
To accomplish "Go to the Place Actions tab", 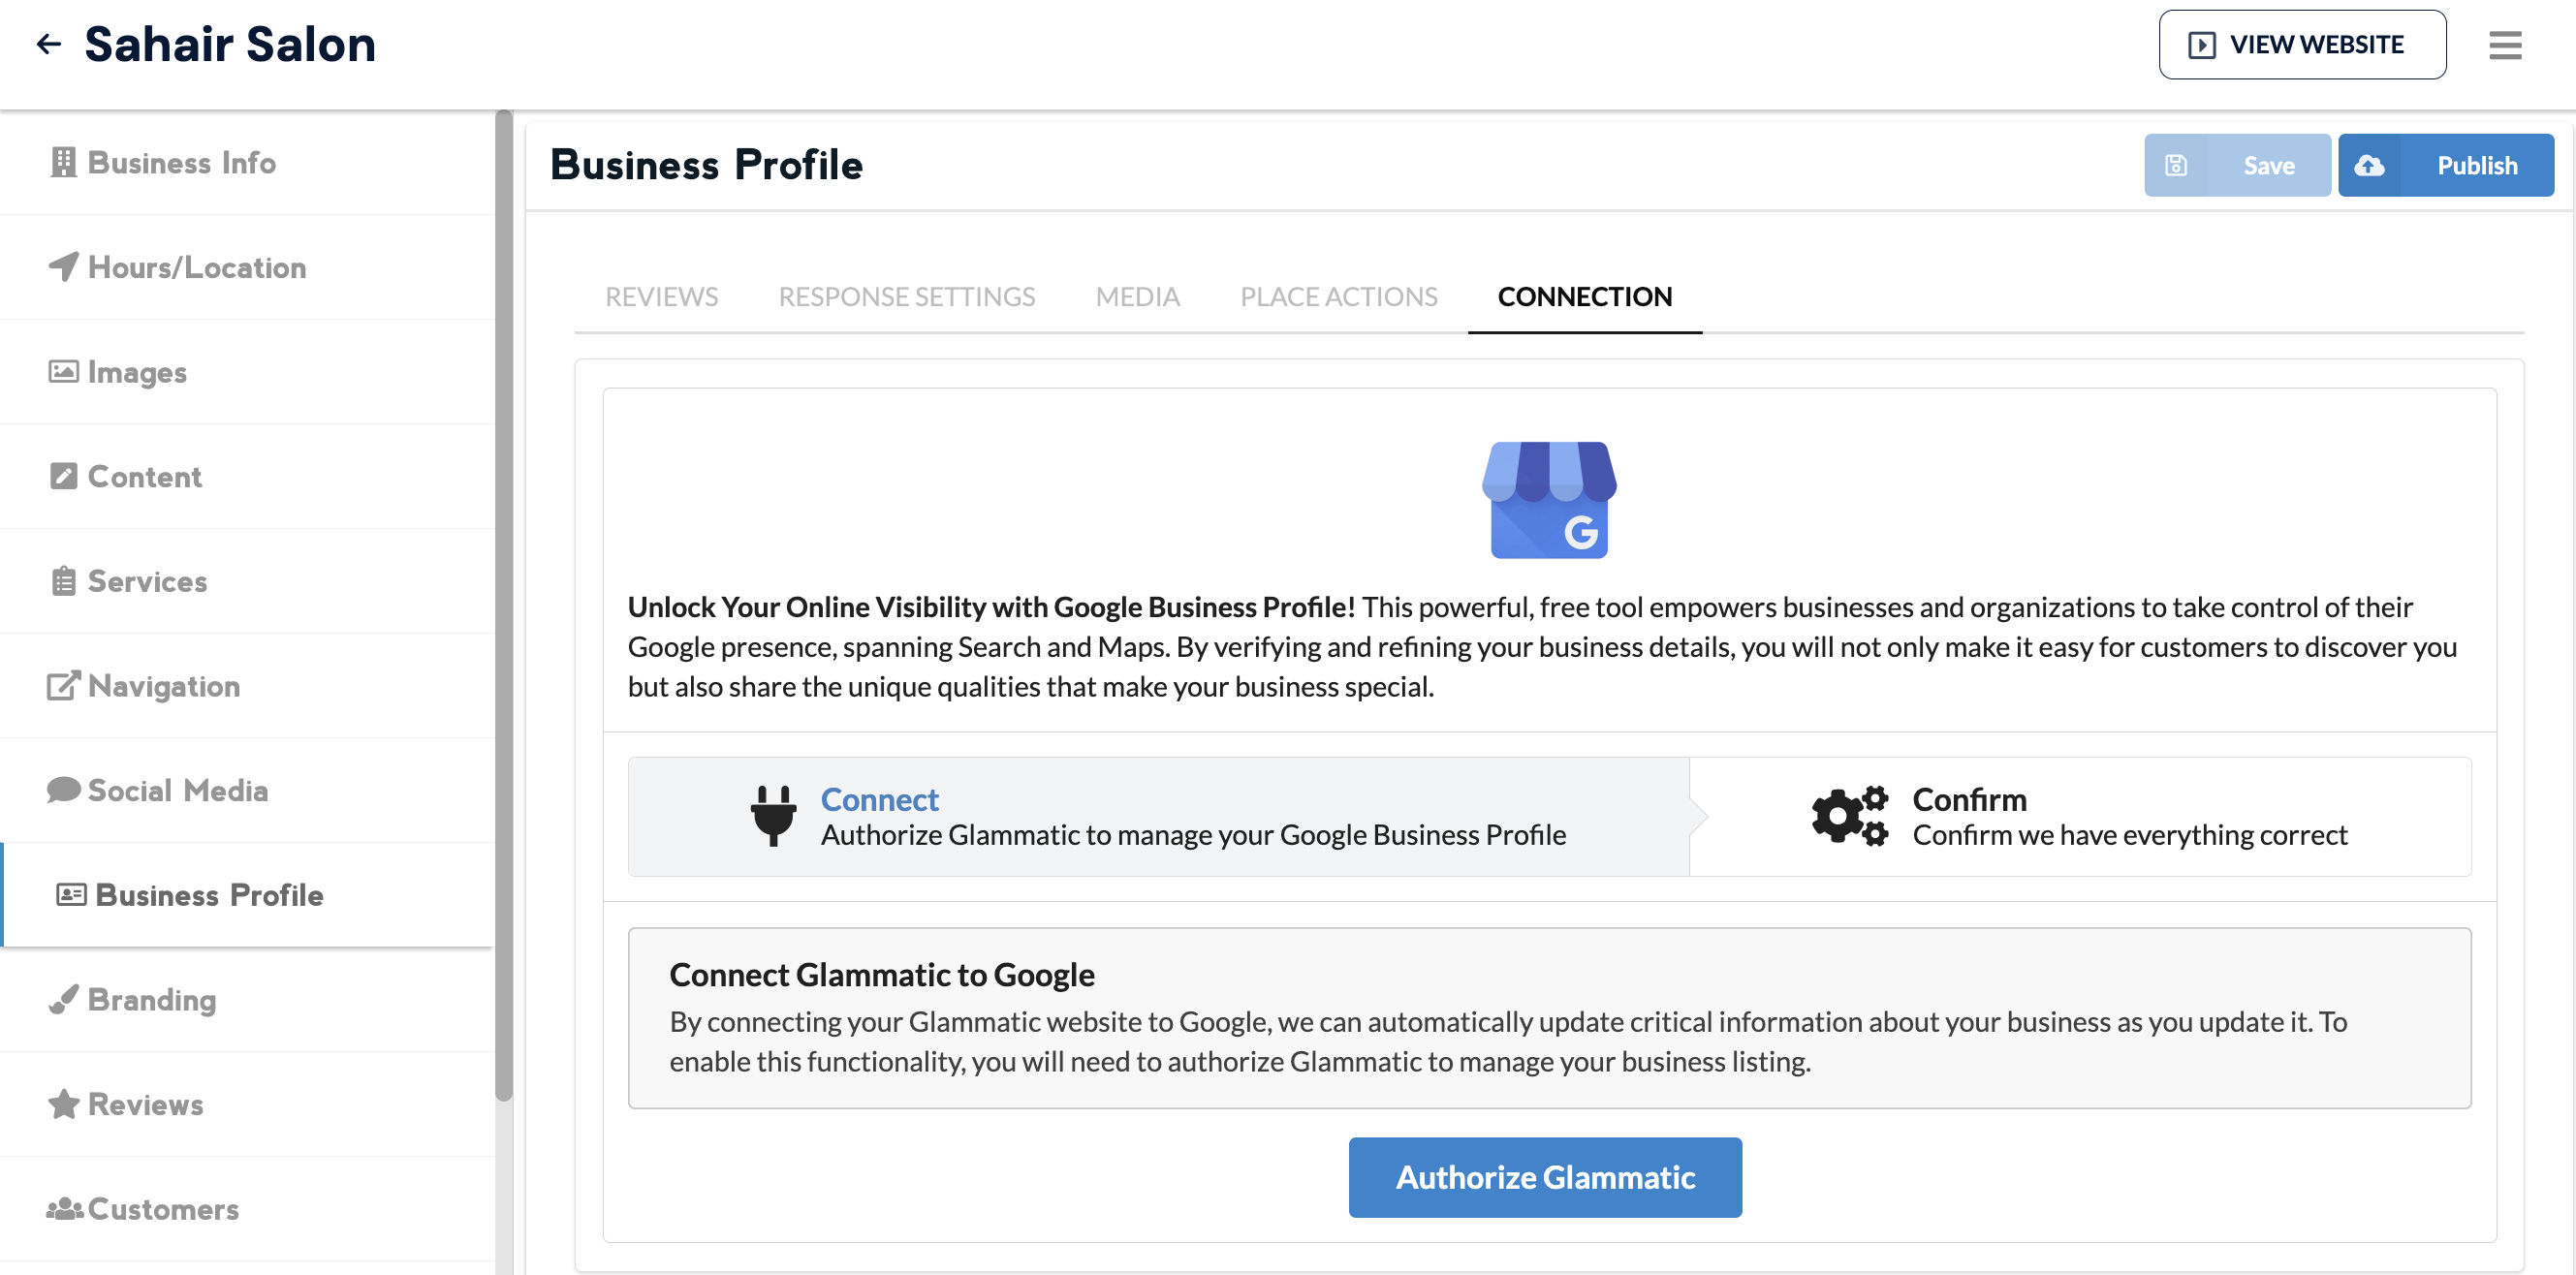I will (x=1338, y=296).
